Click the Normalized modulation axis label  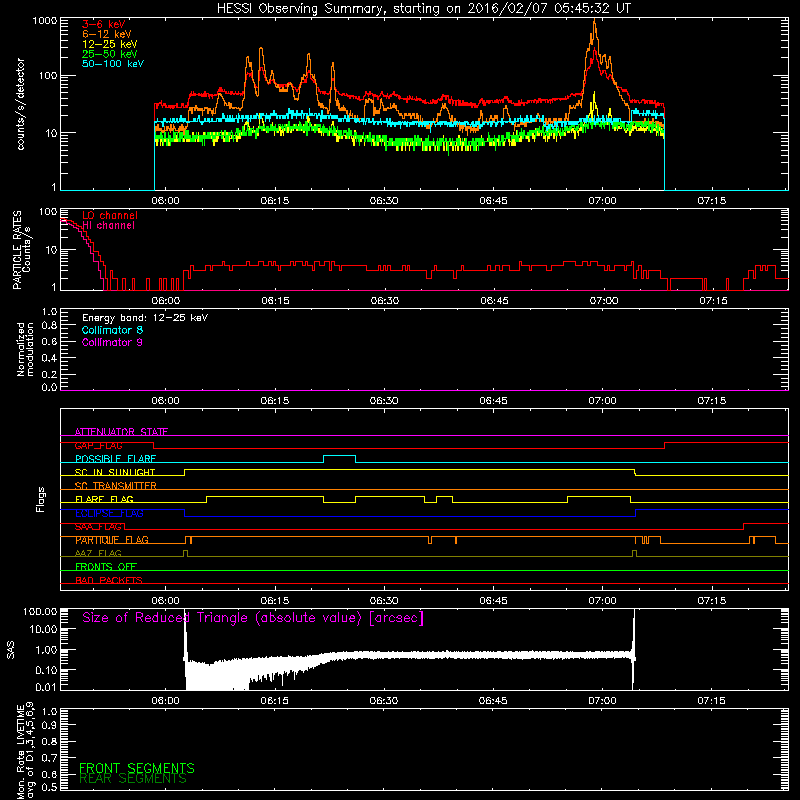tap(25, 349)
